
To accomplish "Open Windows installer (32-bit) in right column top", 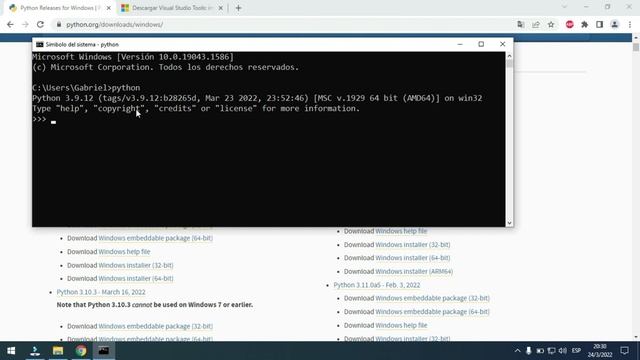I will pyautogui.click(x=413, y=244).
